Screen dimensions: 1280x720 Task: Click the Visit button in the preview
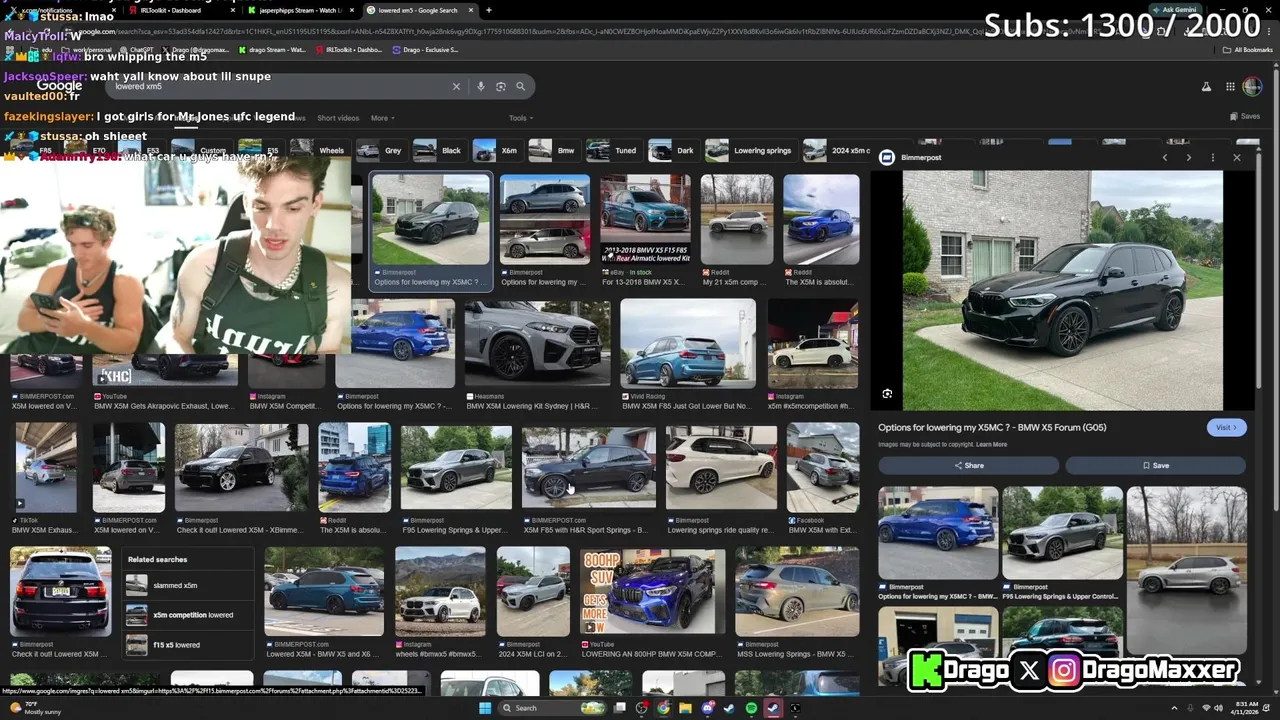[x=1226, y=427]
